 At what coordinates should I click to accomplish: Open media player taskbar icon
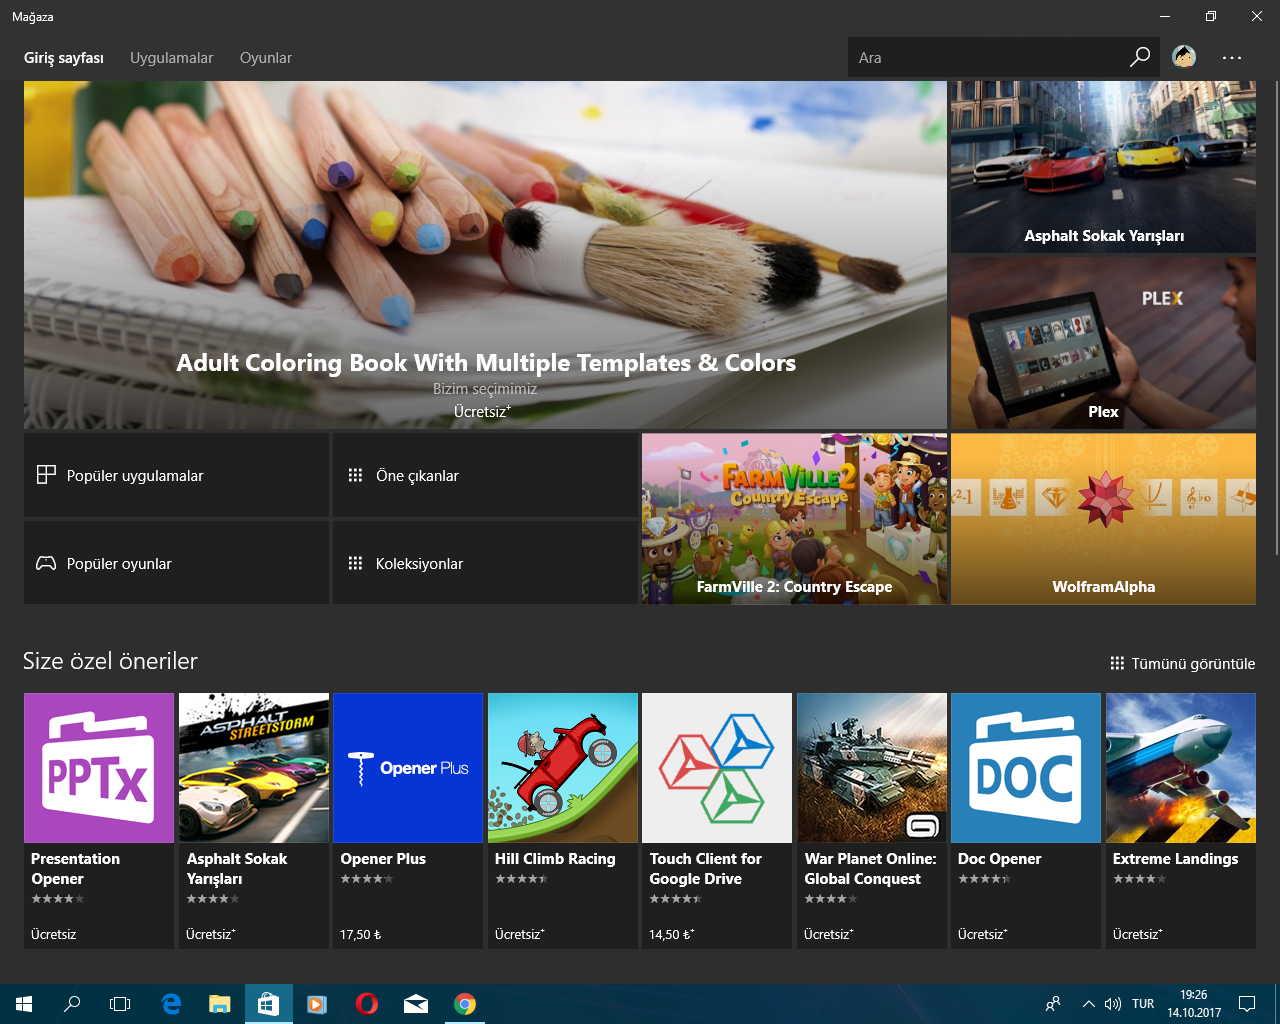(x=318, y=1004)
